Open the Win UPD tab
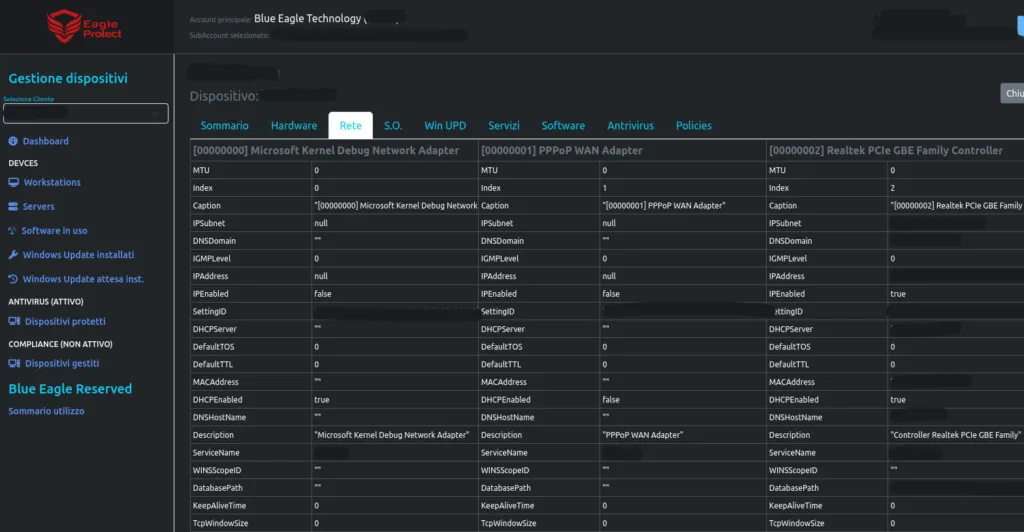 pos(445,125)
